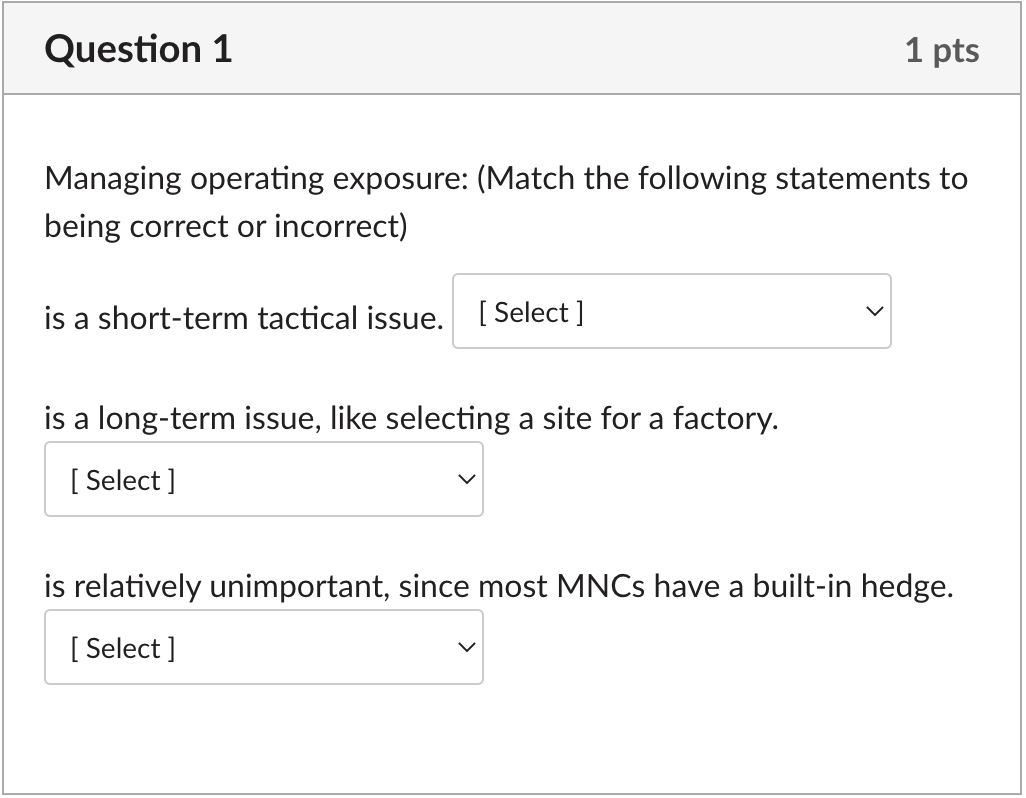The image size is (1026, 798).
Task: Click the [ Select ] placeholder below long-term issue statement
Action: pyautogui.click(x=123, y=481)
